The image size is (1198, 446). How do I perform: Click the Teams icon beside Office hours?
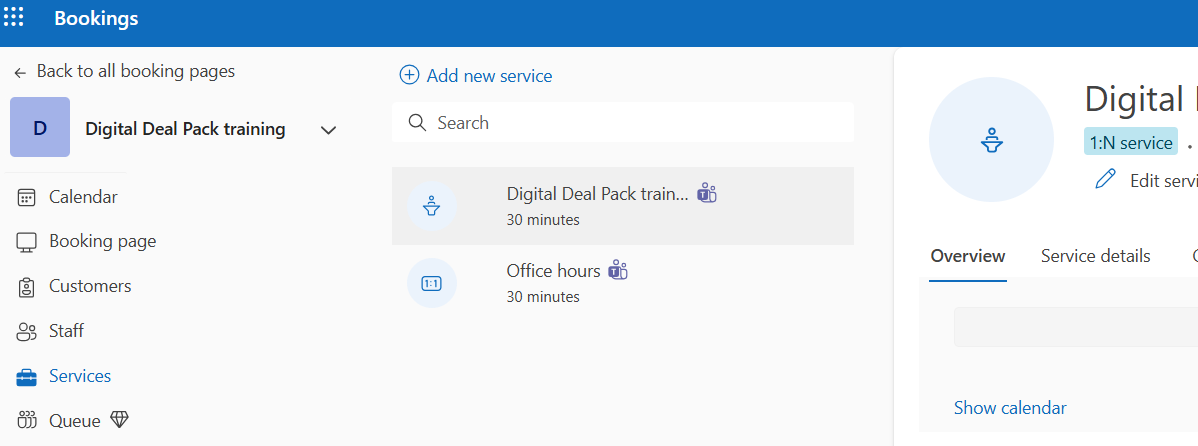point(618,270)
